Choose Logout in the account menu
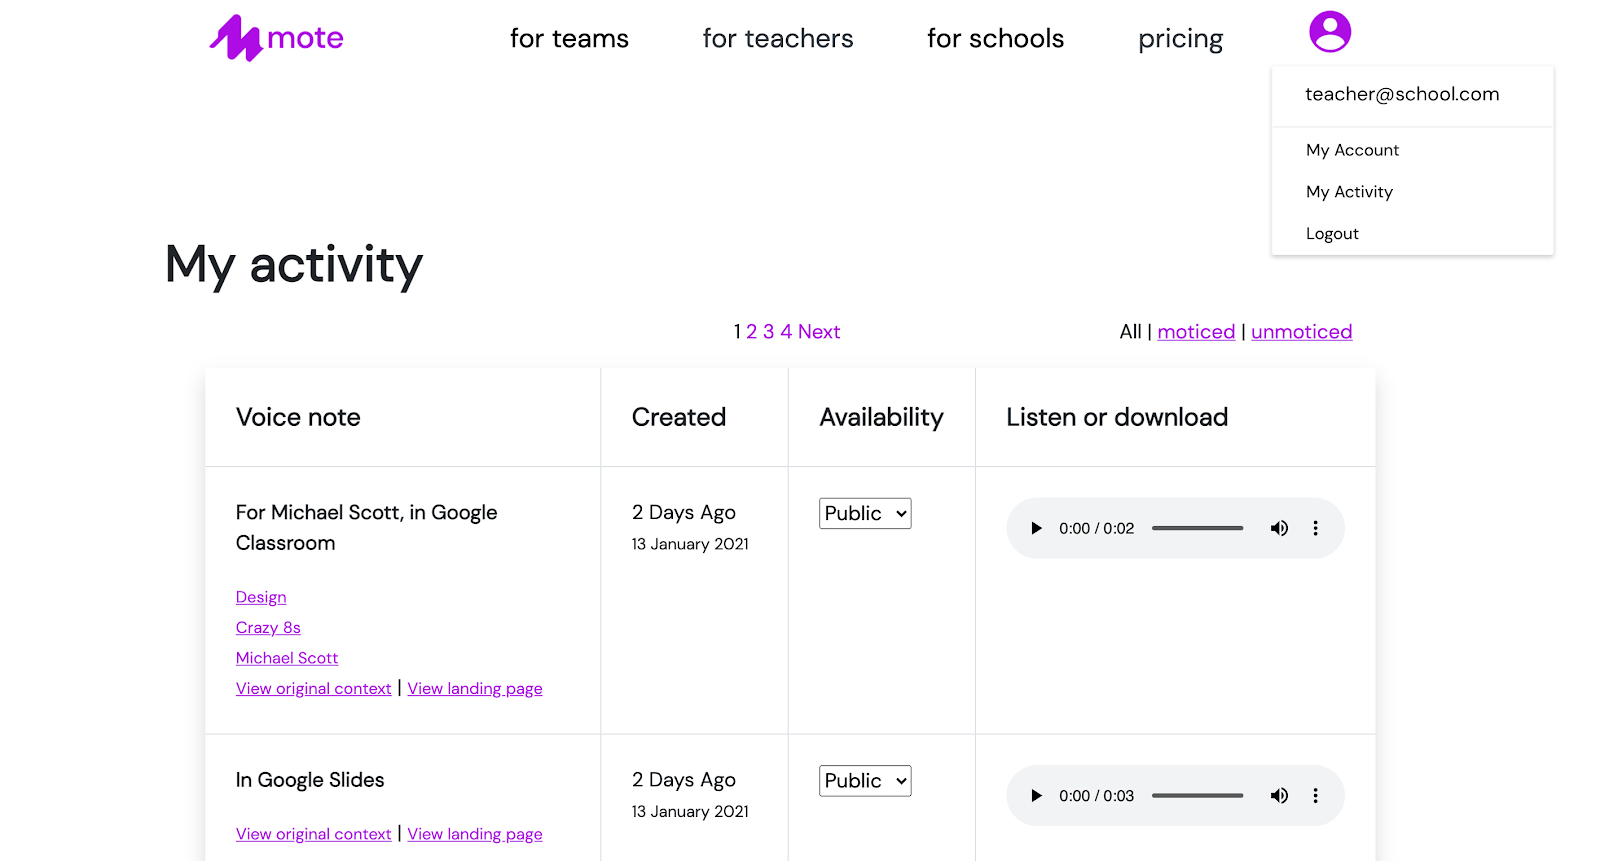Screen dimensions: 1600x861 1332,234
